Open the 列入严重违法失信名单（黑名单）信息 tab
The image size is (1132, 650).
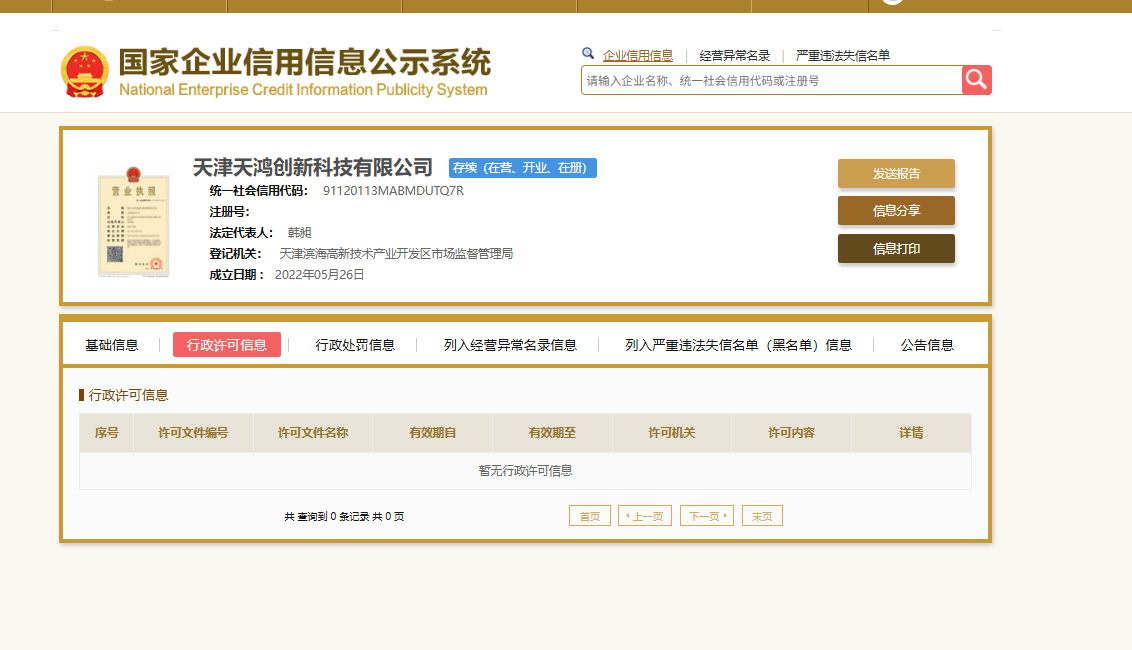pyautogui.click(x=739, y=345)
